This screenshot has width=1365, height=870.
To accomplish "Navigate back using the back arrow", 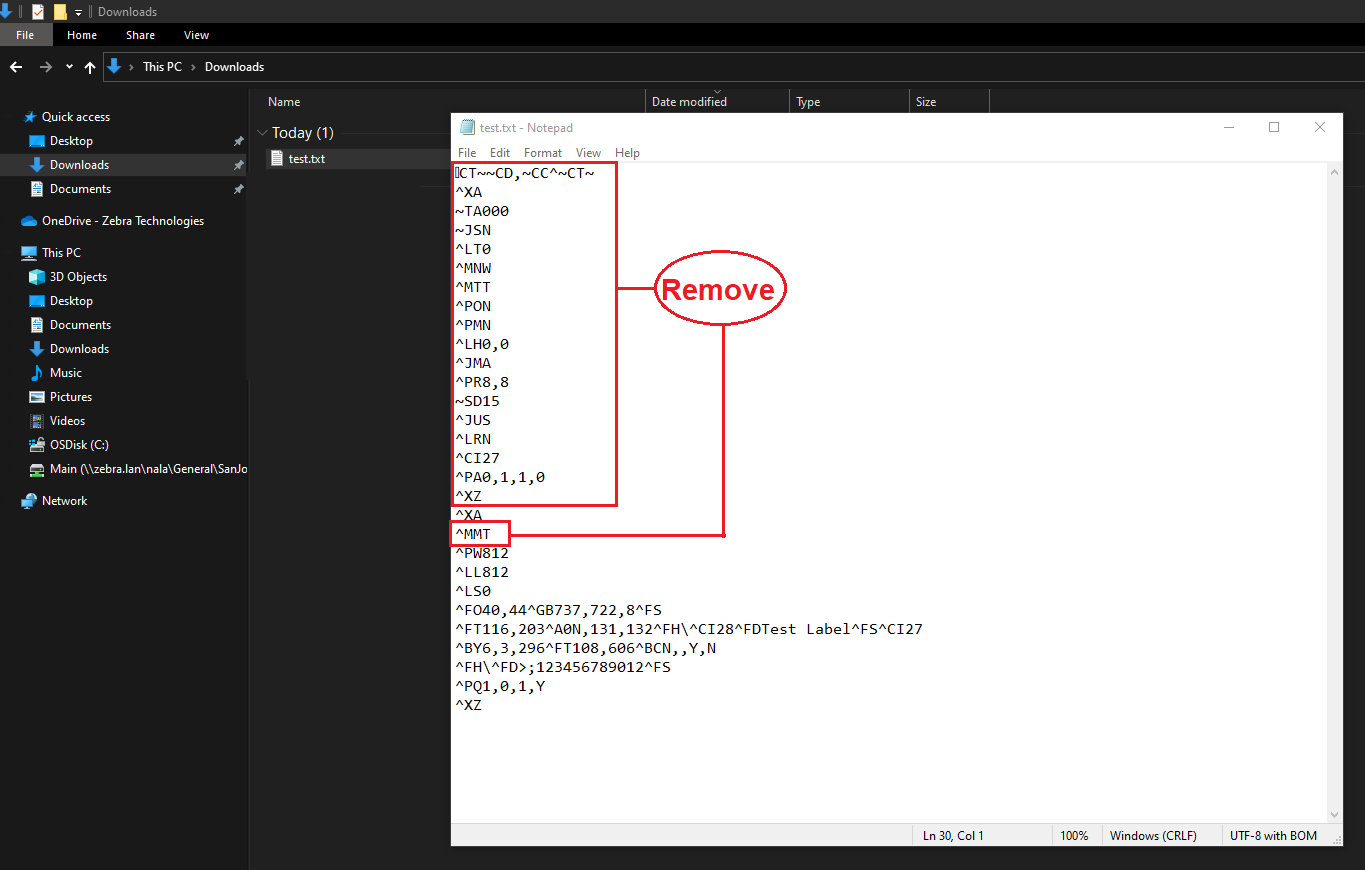I will tap(16, 66).
